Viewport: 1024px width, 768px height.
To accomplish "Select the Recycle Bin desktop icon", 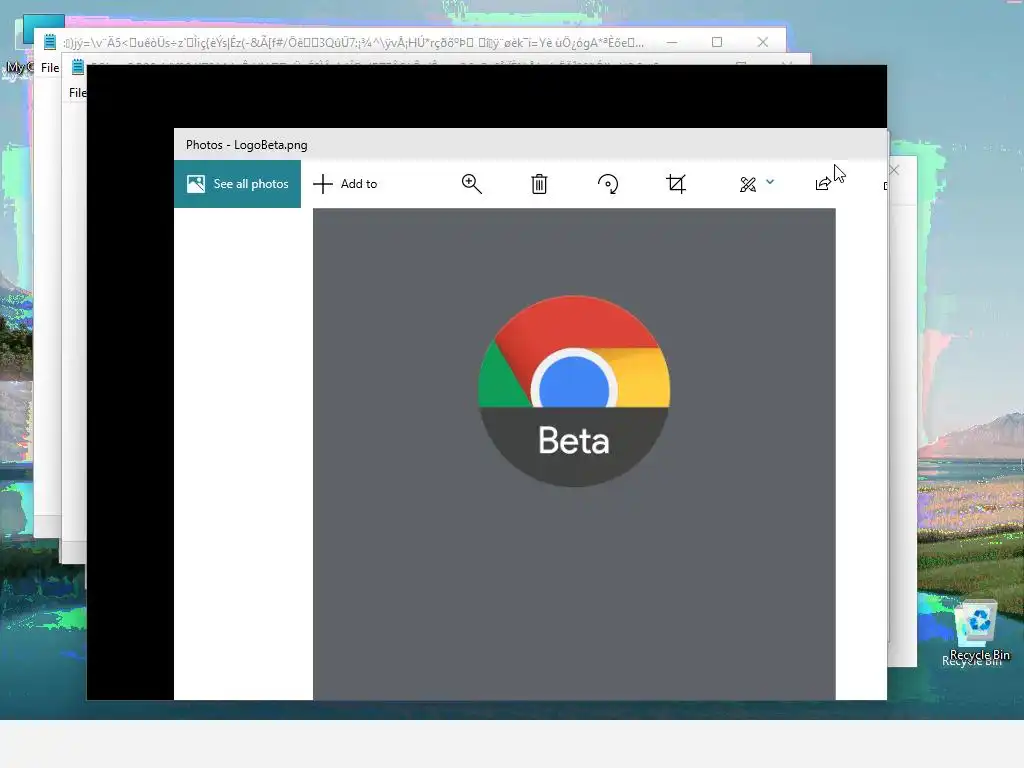I will 976,632.
